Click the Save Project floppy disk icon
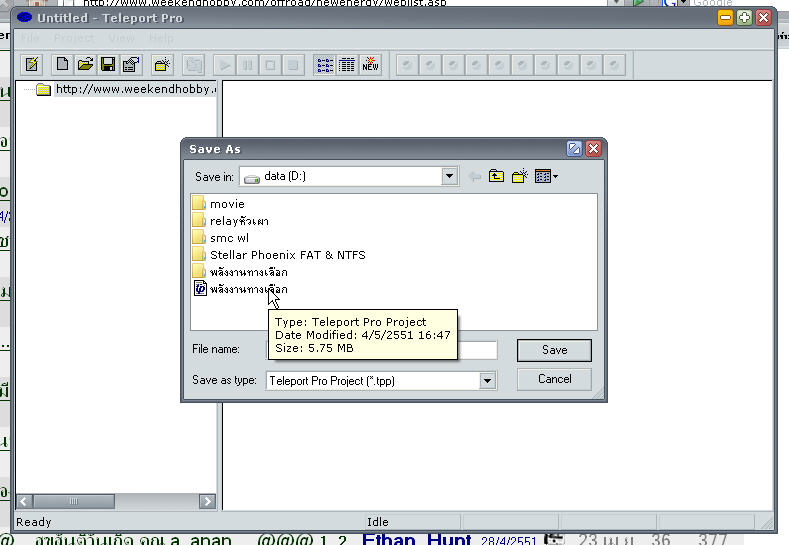789x545 pixels. coord(107,65)
